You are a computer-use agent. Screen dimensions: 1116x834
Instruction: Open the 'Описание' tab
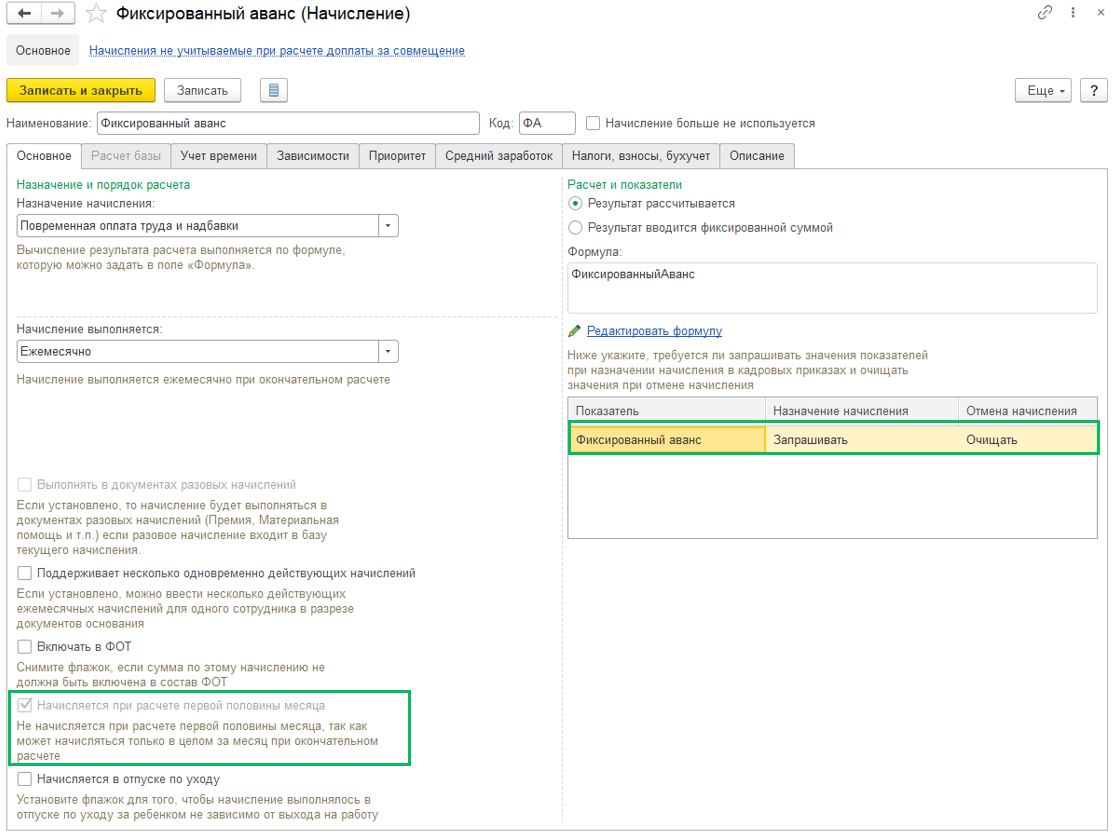pos(757,156)
